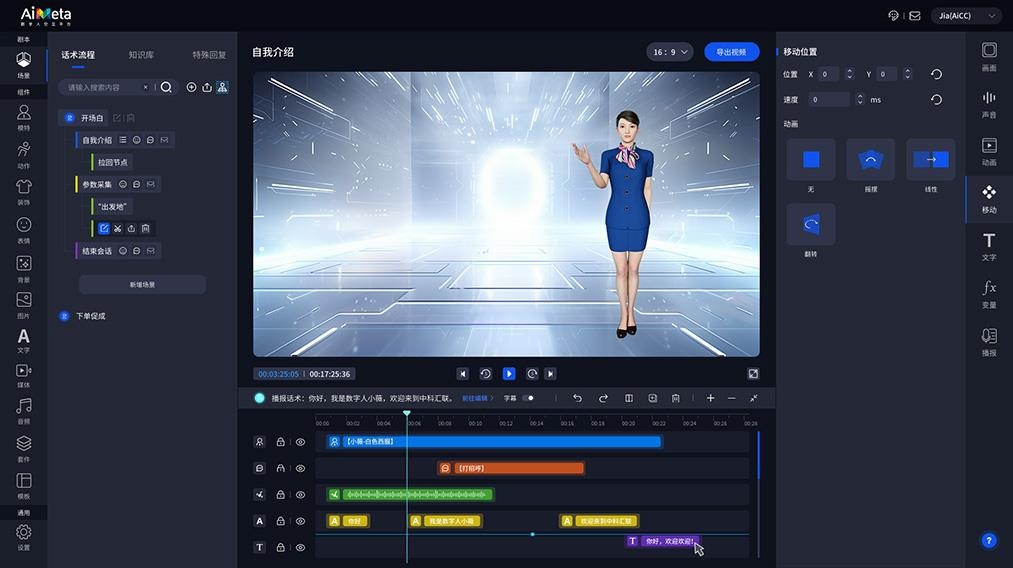Viewport: 1013px width, 568px height.
Task: Select the 摇摆 swing animation preset
Action: pyautogui.click(x=870, y=164)
